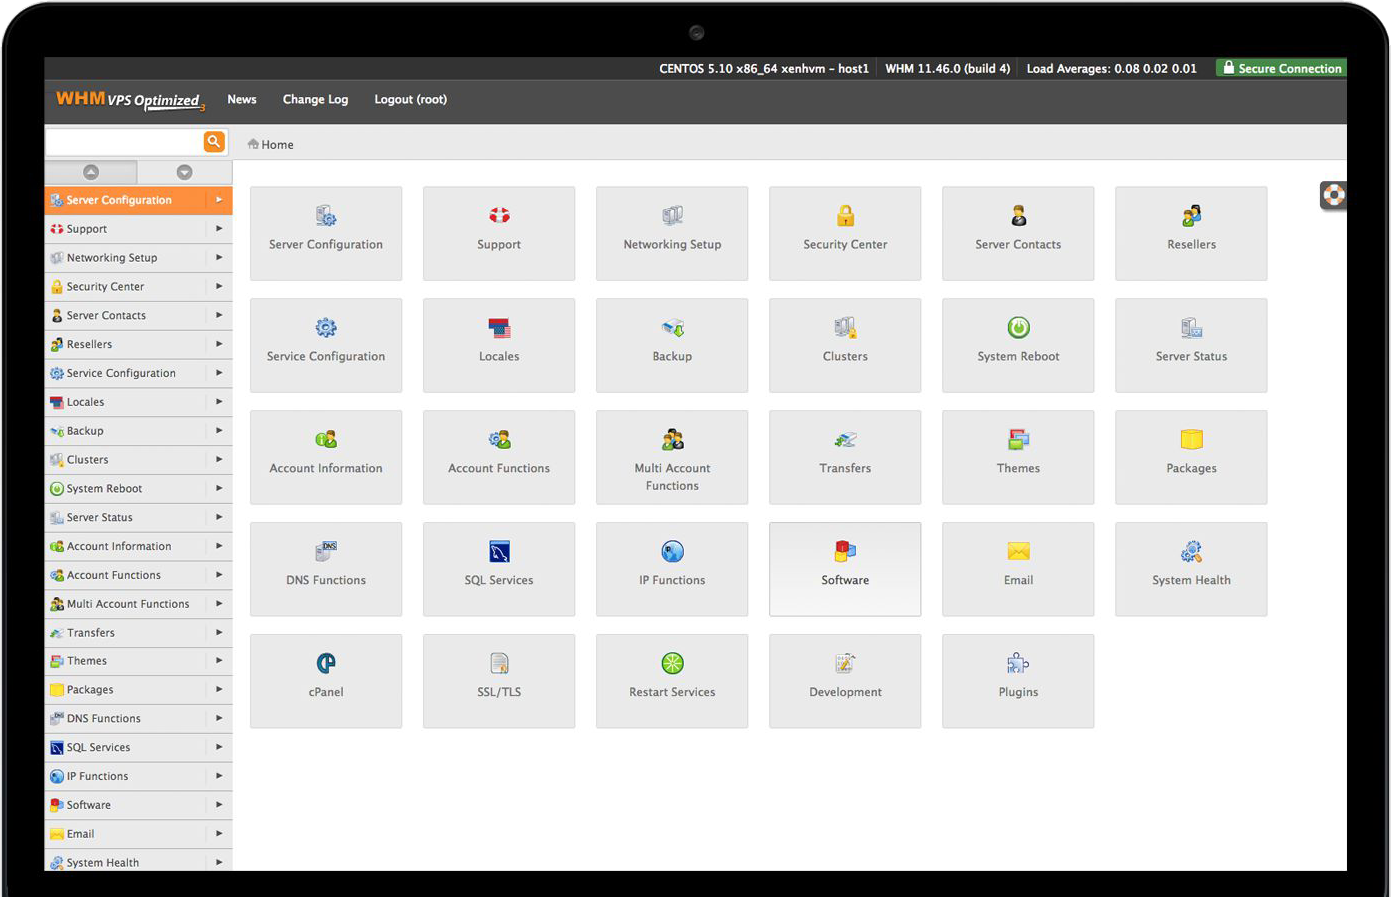Open Account Information tile
Viewport: 1391px width, 897px height.
pos(326,457)
